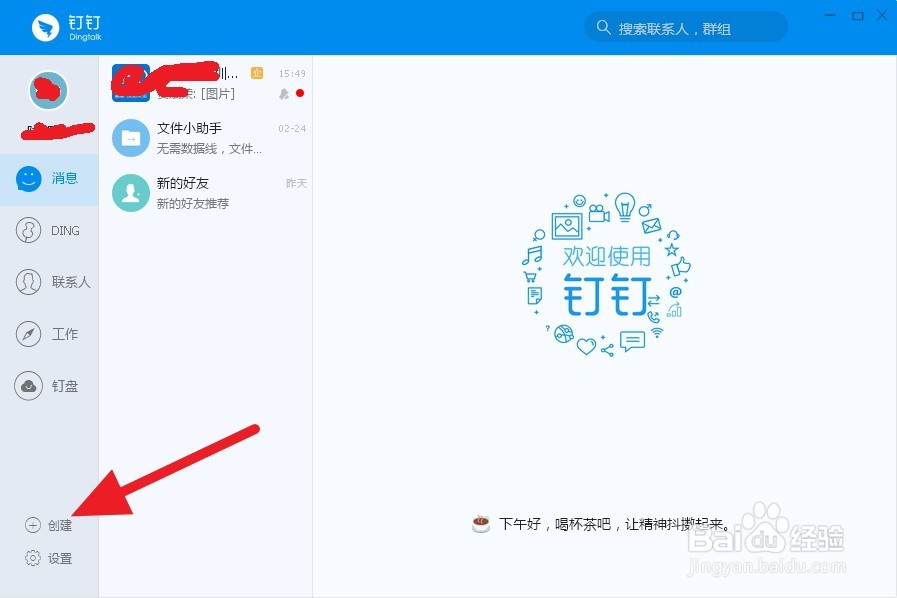Switch to the 消息 messages tab

49,179
